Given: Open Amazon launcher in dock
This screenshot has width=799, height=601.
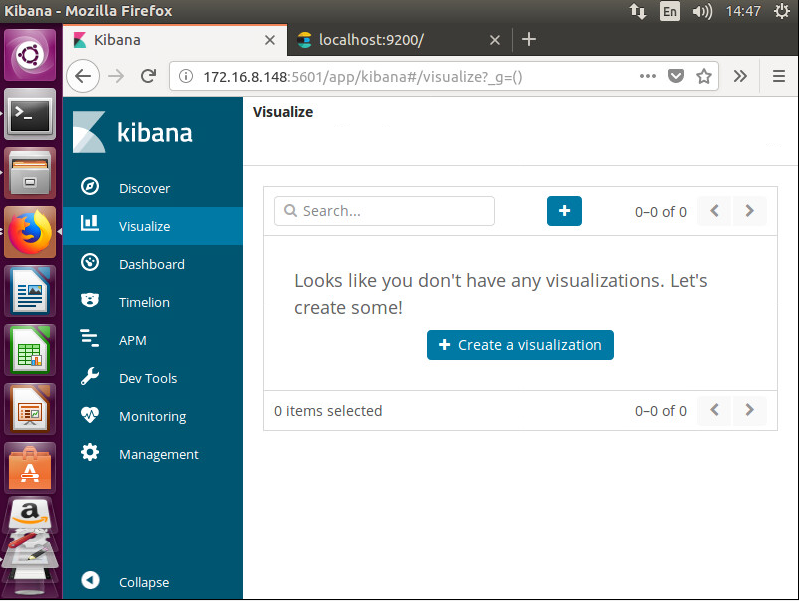Looking at the screenshot, I should (30, 514).
